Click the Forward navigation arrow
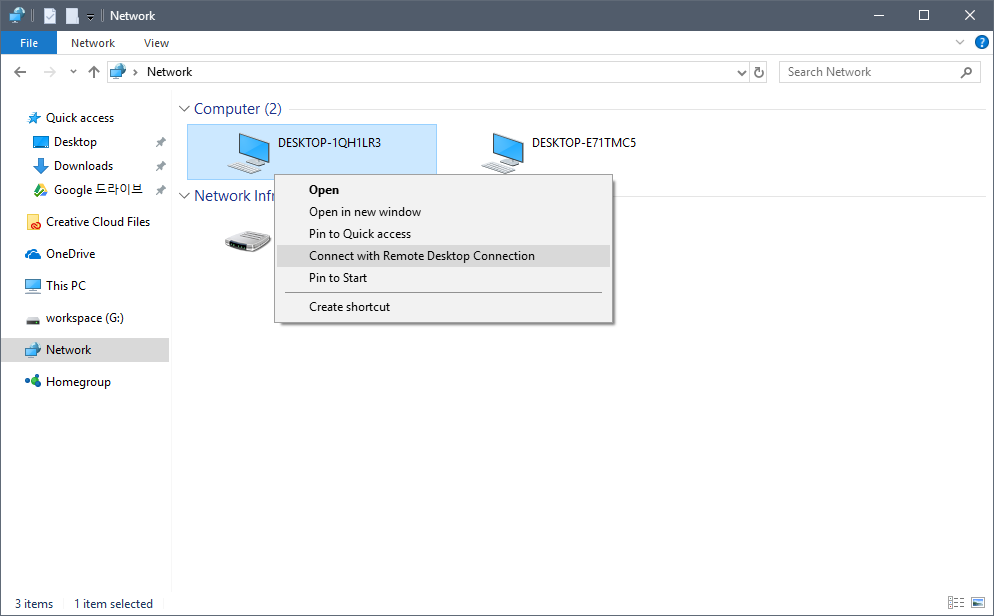This screenshot has height=616, width=994. [x=49, y=72]
